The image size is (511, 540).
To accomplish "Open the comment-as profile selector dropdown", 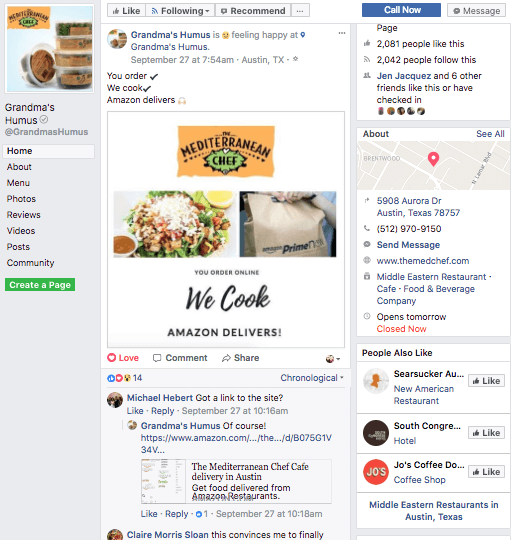I will 333,359.
